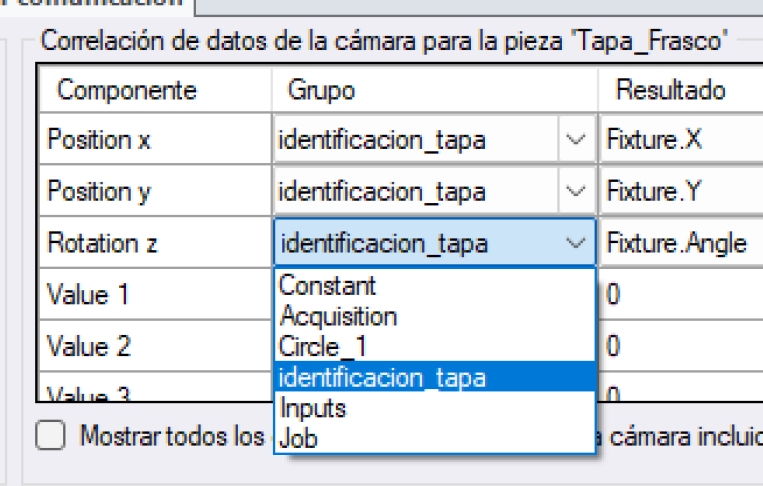
Task: Select identificacion_tapa highlighted list option
Action: 383,377
